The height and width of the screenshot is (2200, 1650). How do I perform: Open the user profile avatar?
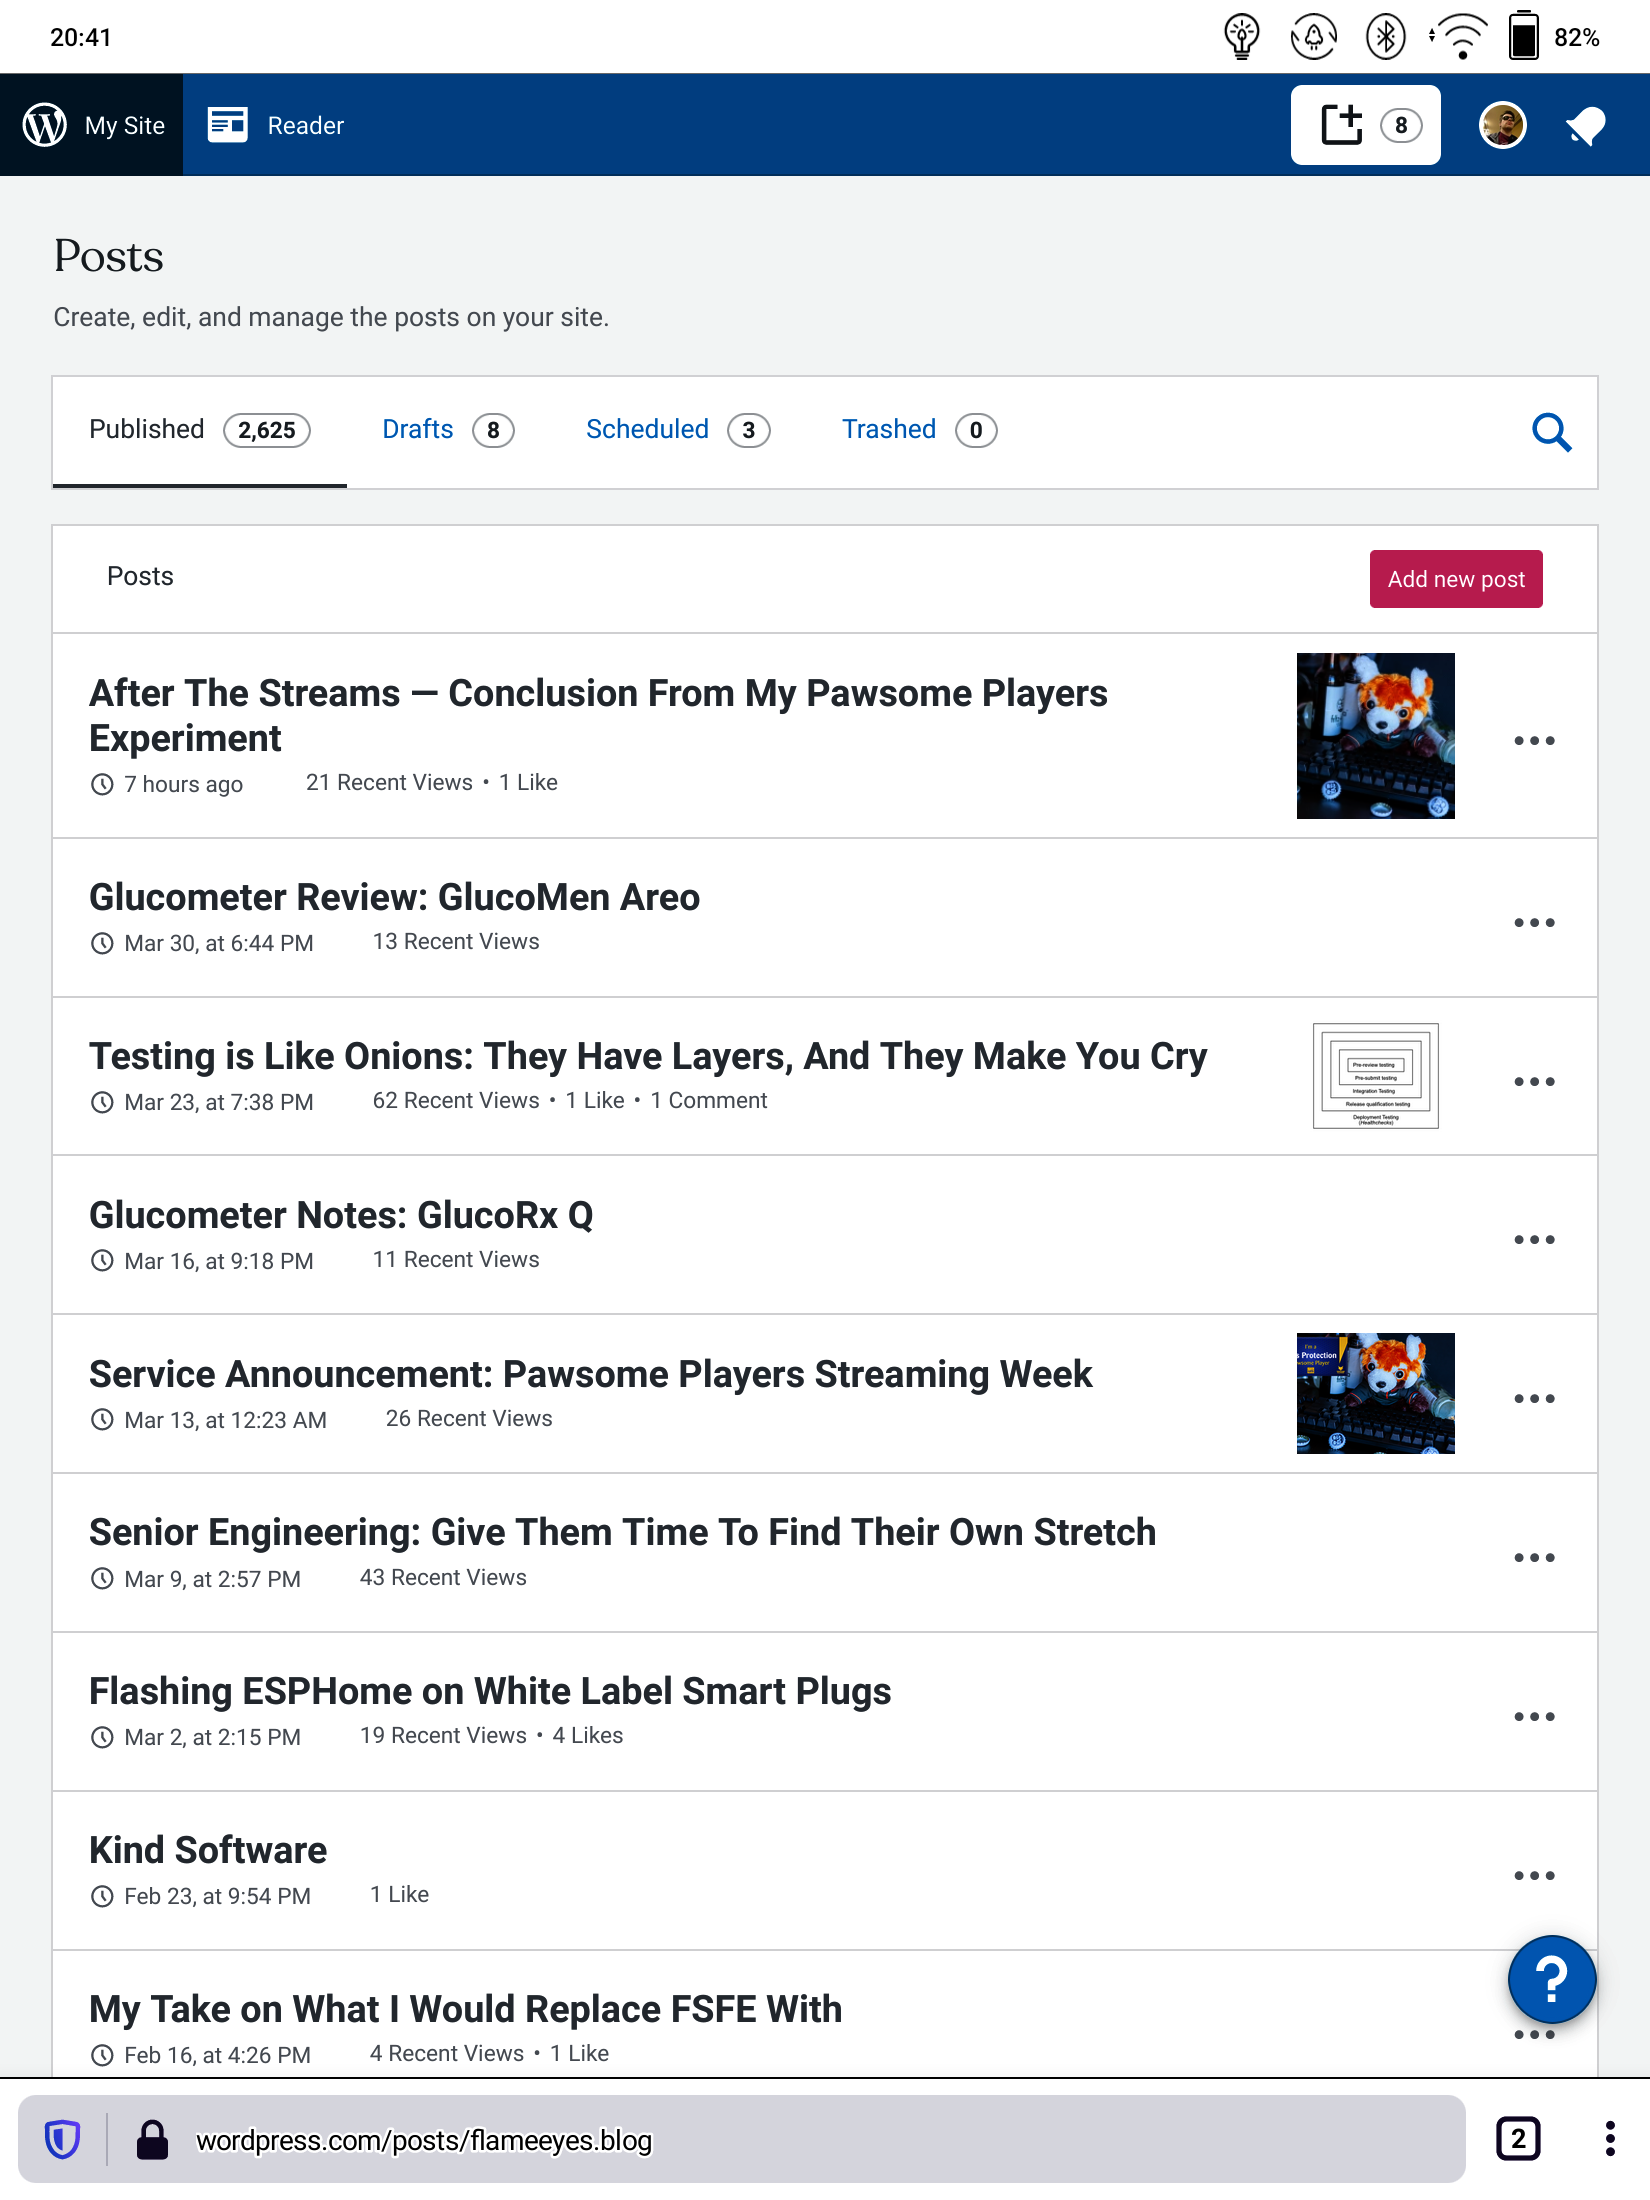coord(1502,125)
